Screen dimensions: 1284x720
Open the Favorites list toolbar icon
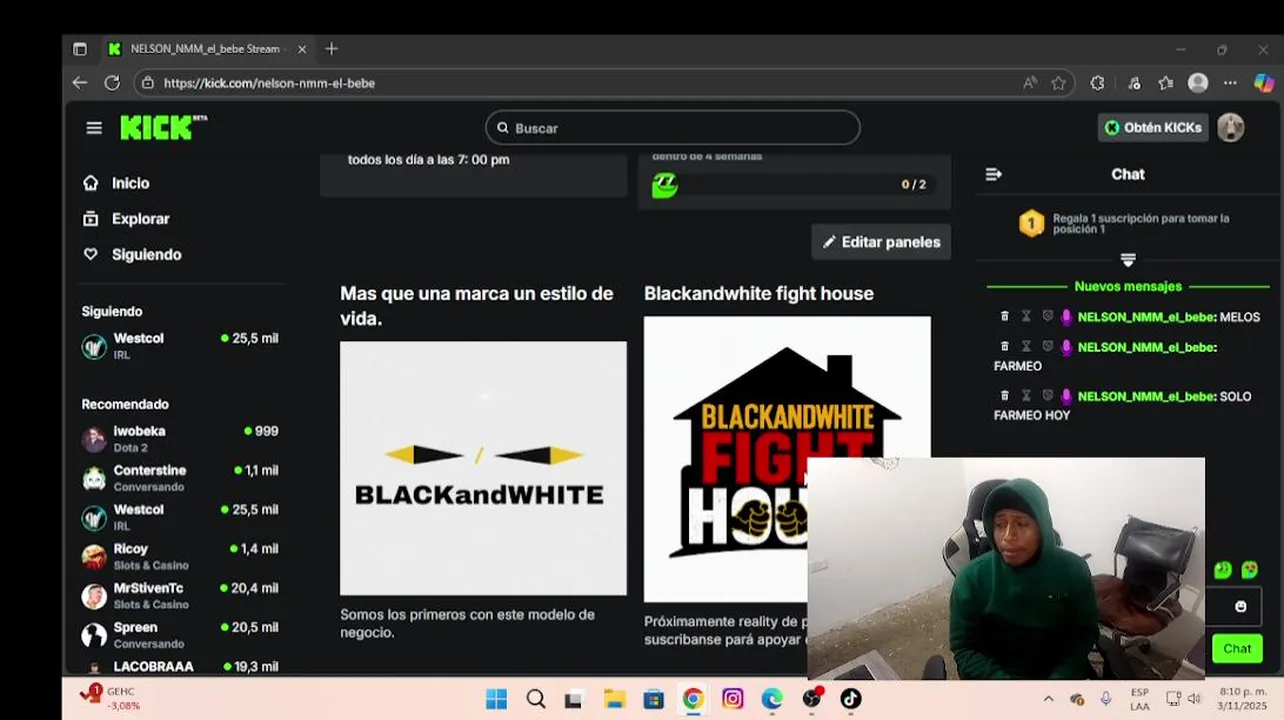1166,83
